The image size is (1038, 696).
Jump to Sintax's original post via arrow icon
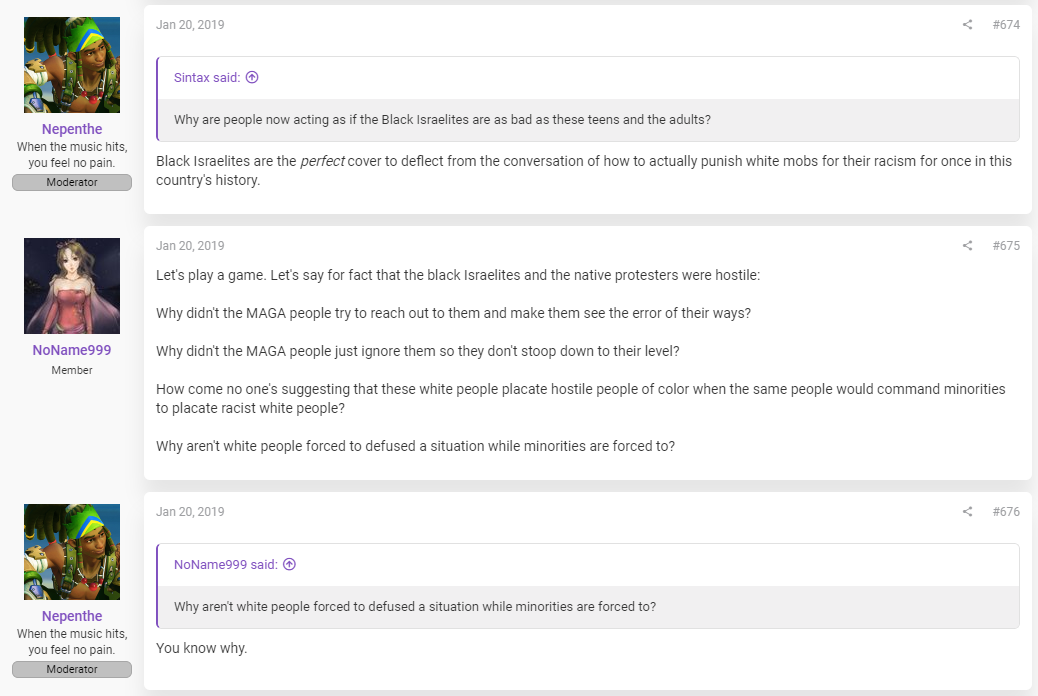tap(252, 77)
